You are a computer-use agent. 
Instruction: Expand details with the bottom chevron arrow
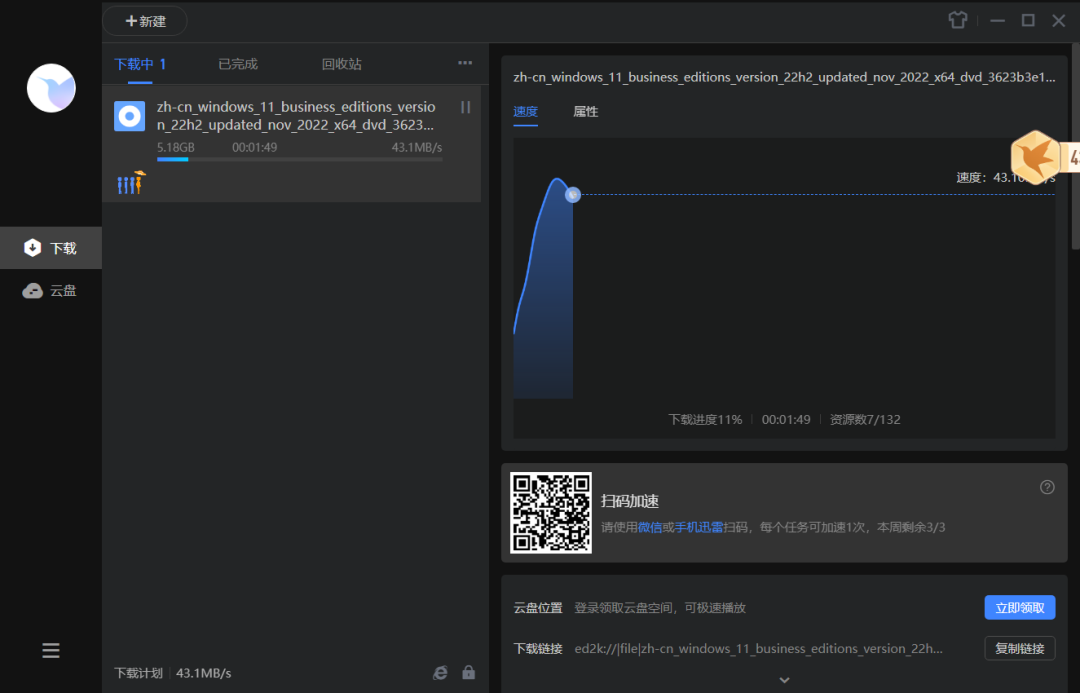point(784,680)
